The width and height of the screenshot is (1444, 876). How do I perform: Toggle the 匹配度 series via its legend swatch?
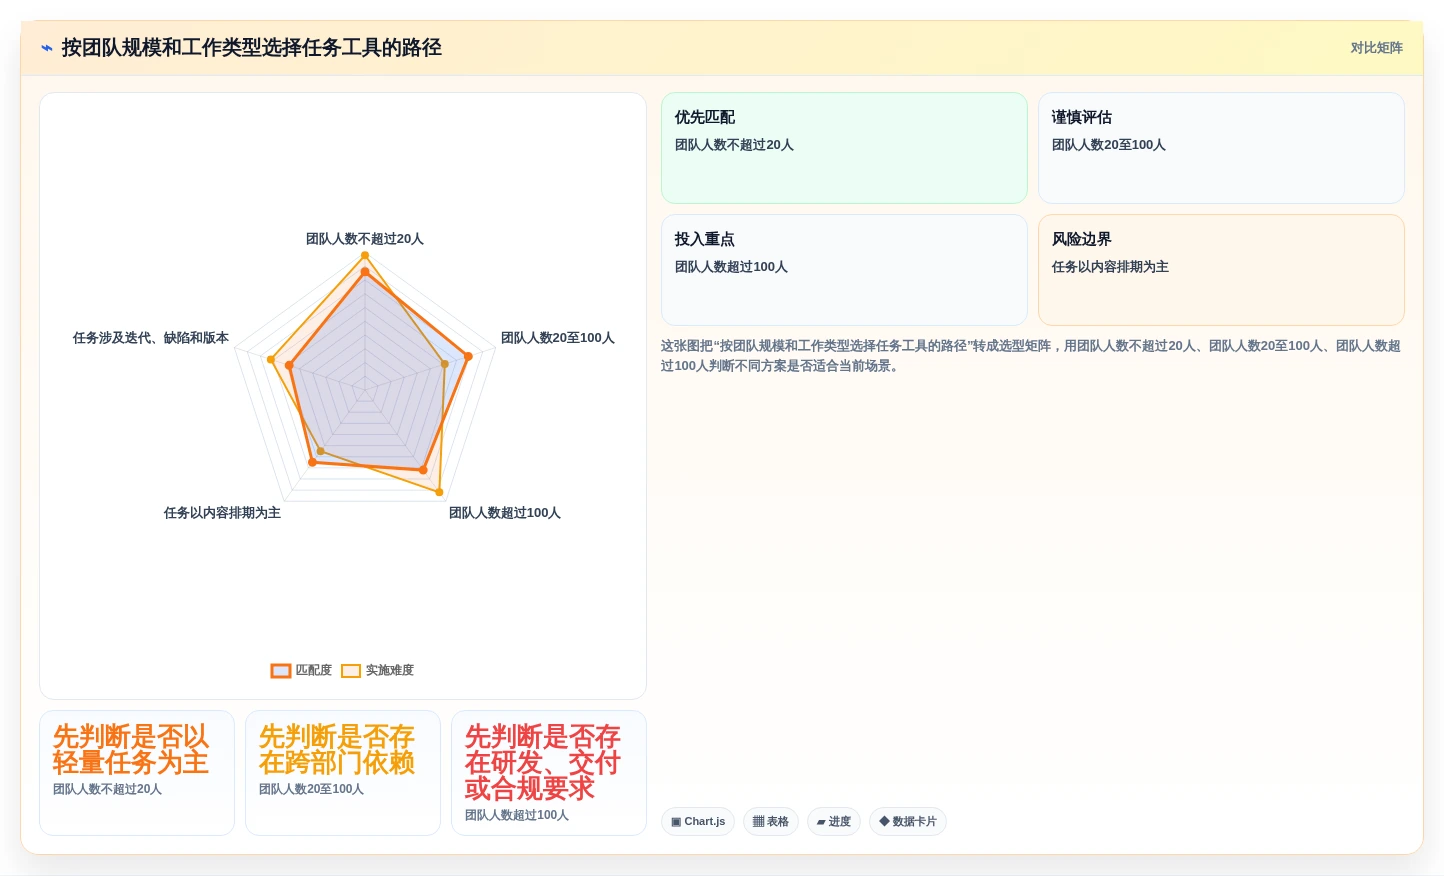pos(281,671)
